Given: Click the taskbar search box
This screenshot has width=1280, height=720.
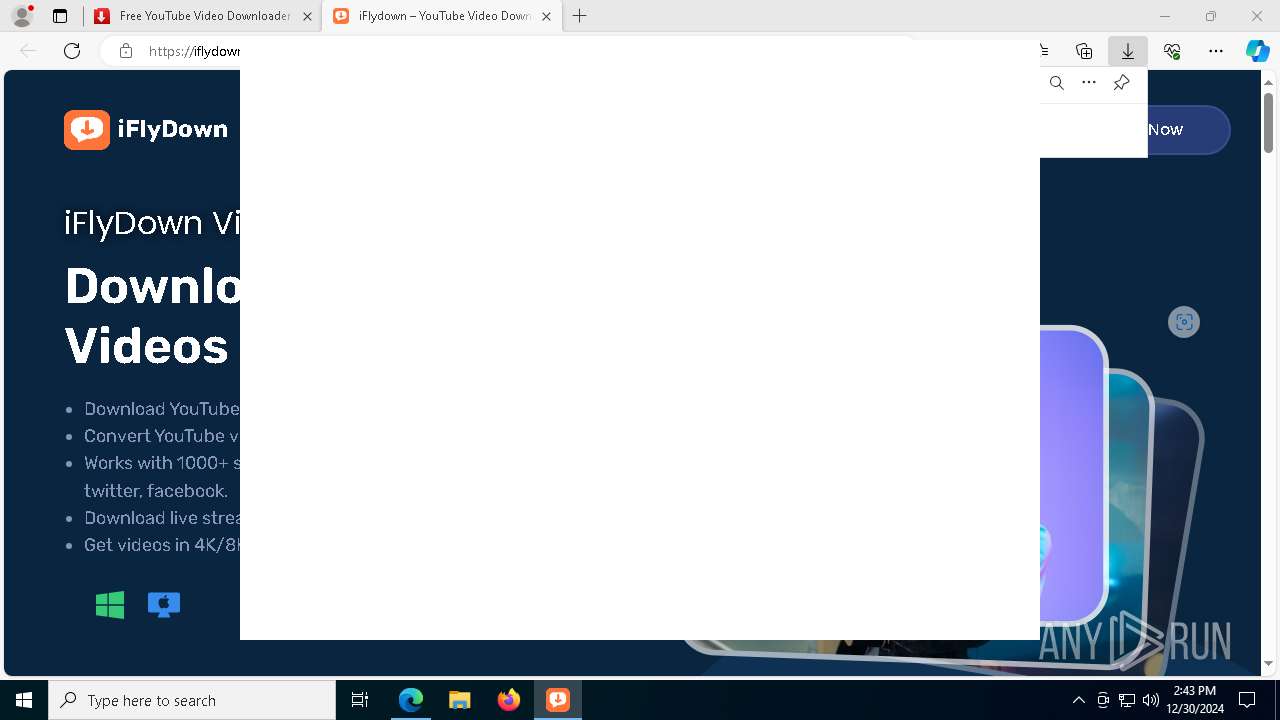Looking at the screenshot, I should point(192,700).
